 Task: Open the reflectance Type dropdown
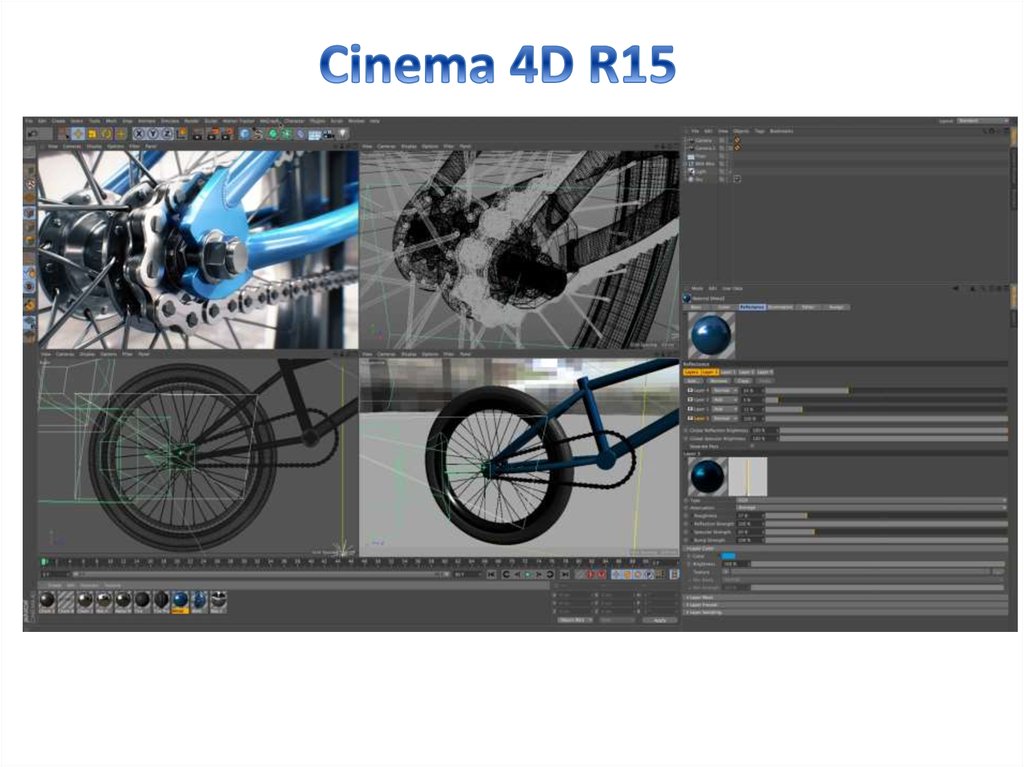[872, 500]
